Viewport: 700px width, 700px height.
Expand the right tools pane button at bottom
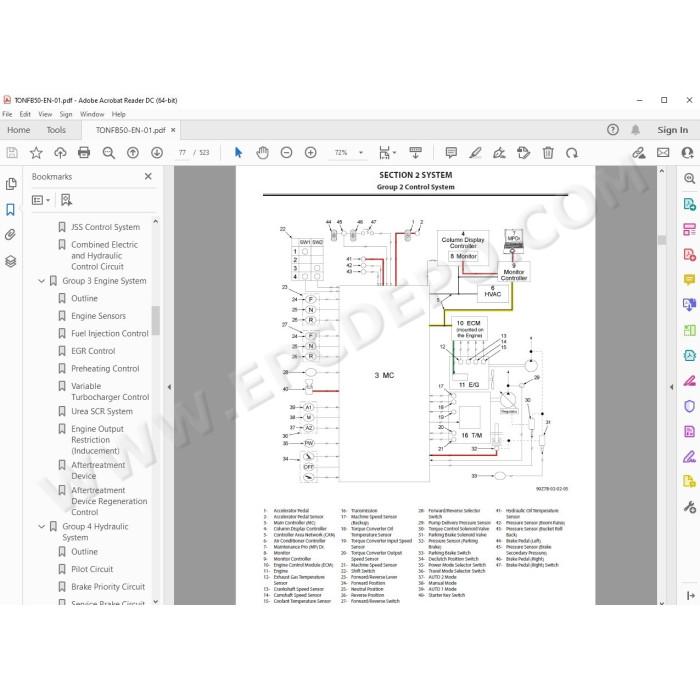pyautogui.click(x=691, y=596)
